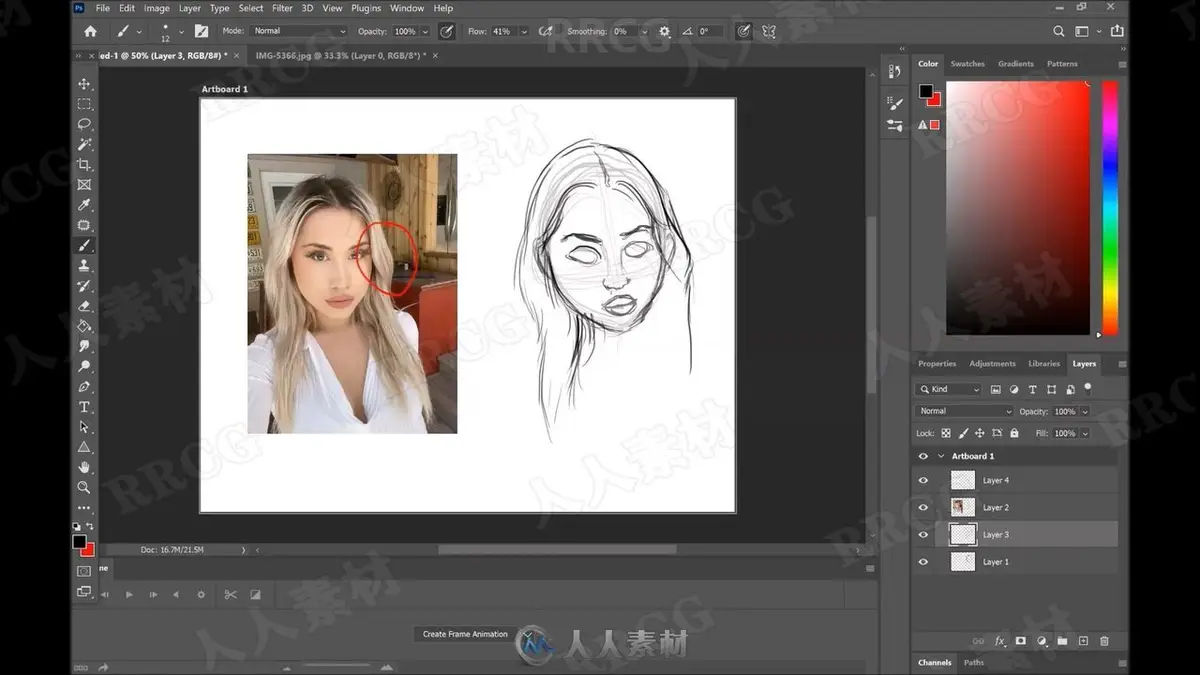Select the Horizontal Type tool
This screenshot has width=1200, height=675.
point(84,407)
